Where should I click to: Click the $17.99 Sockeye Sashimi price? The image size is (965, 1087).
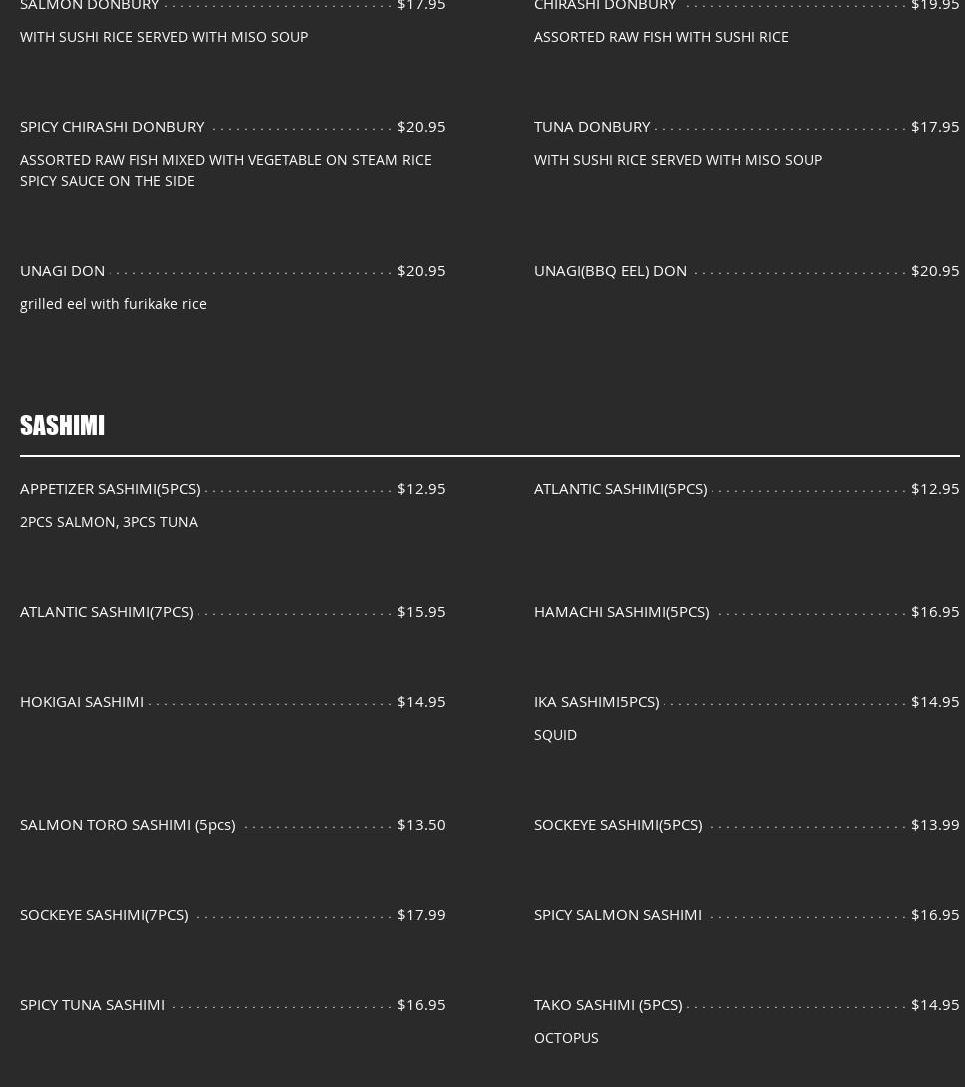tap(421, 915)
